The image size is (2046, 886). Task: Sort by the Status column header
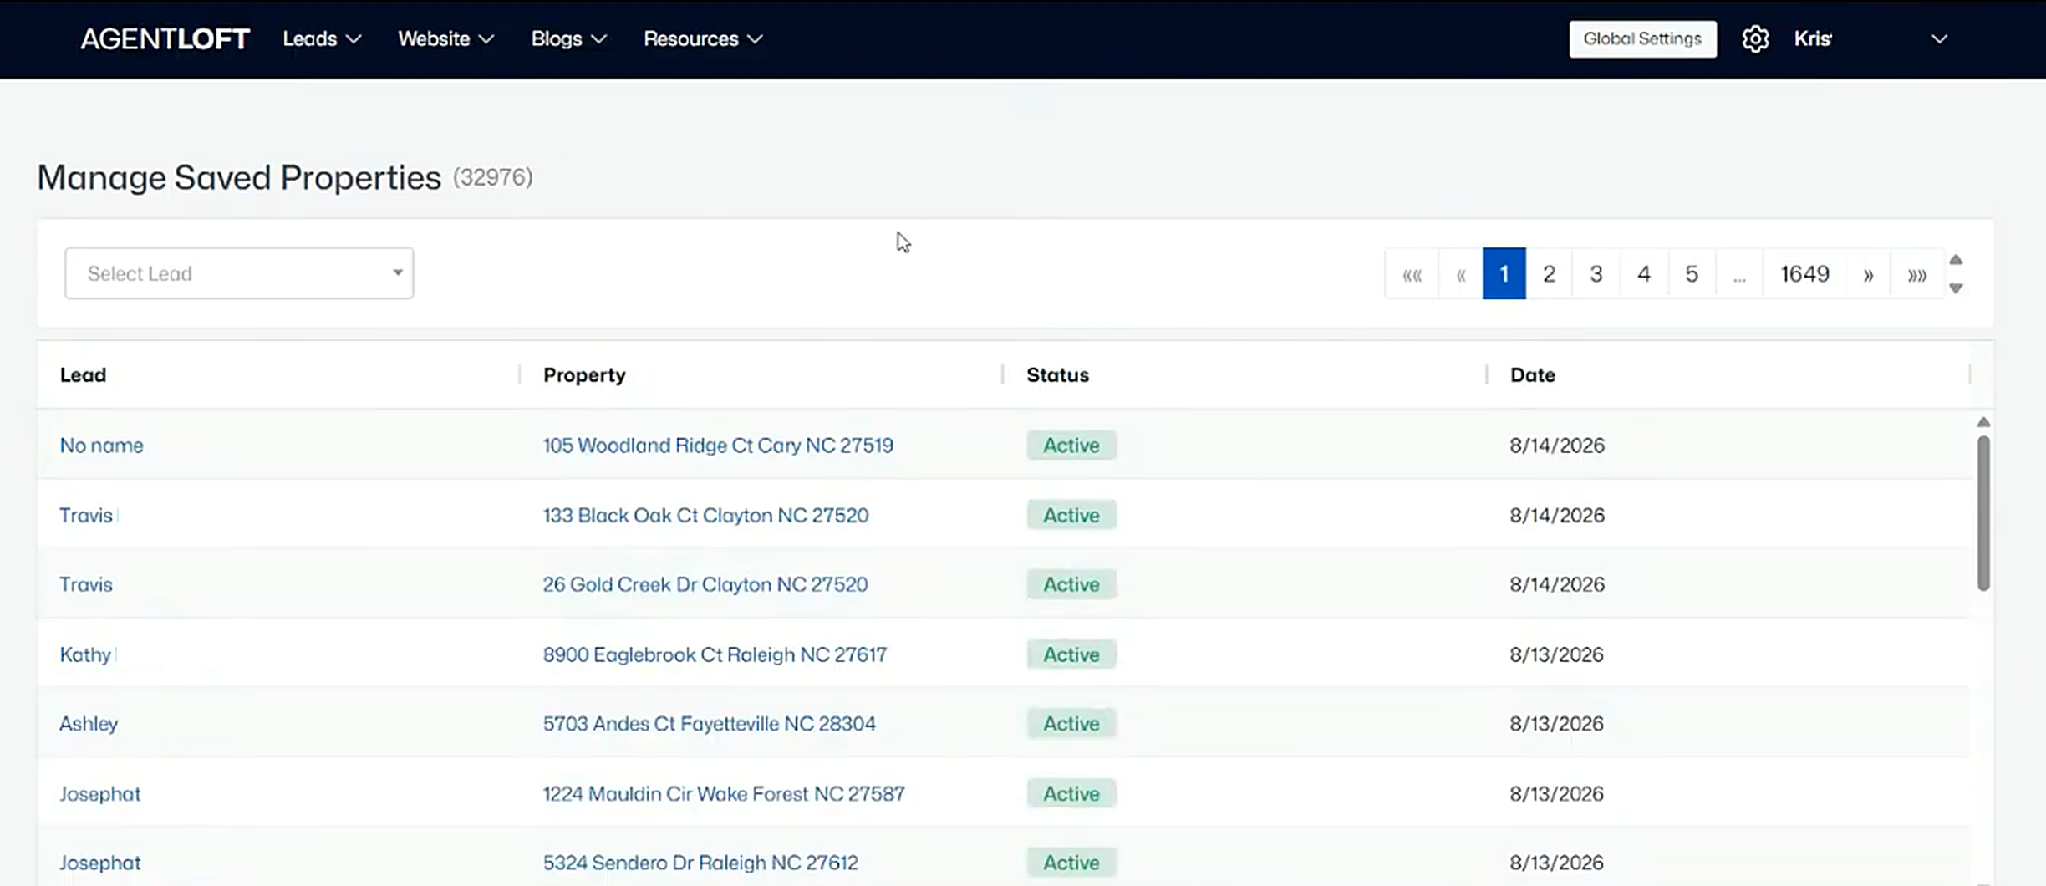pyautogui.click(x=1057, y=375)
